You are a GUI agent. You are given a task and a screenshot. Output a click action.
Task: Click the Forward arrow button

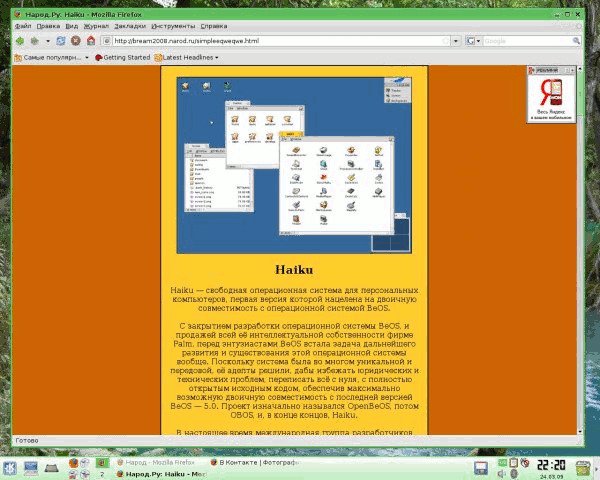(x=35, y=41)
